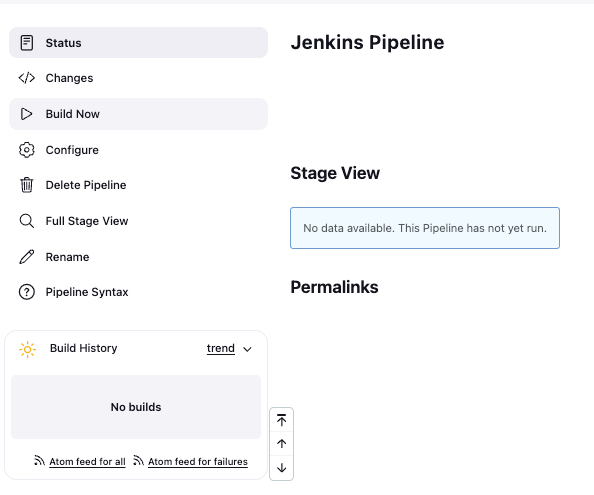
Task: Click the Jenkins Pipeline title
Action: tap(367, 42)
